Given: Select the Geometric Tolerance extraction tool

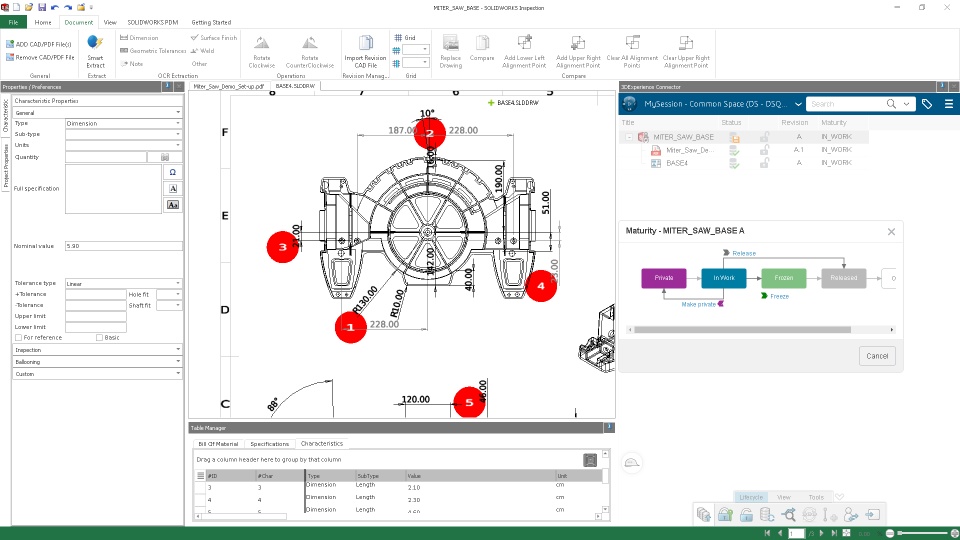Looking at the screenshot, I should pos(153,51).
